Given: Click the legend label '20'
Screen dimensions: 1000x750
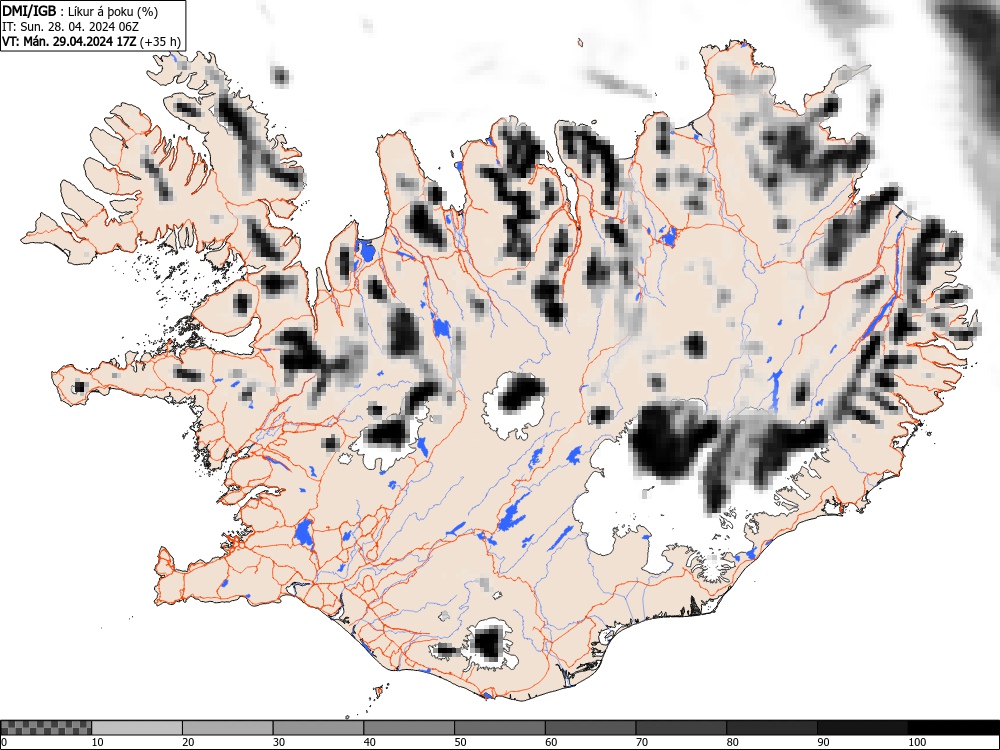Looking at the screenshot, I should pyautogui.click(x=189, y=742).
